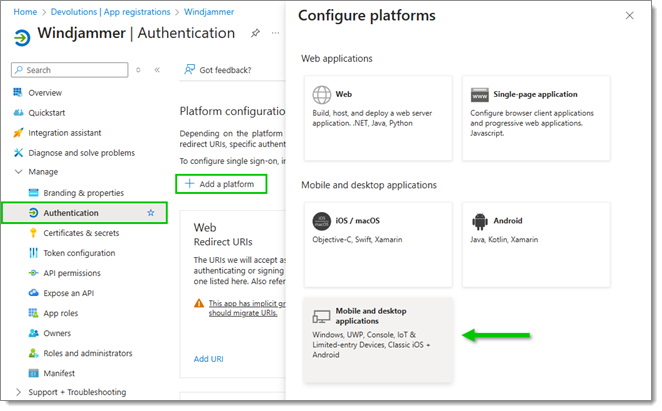The width and height of the screenshot is (662, 411).
Task: Click the Got feedback person icon
Action: click(x=189, y=69)
